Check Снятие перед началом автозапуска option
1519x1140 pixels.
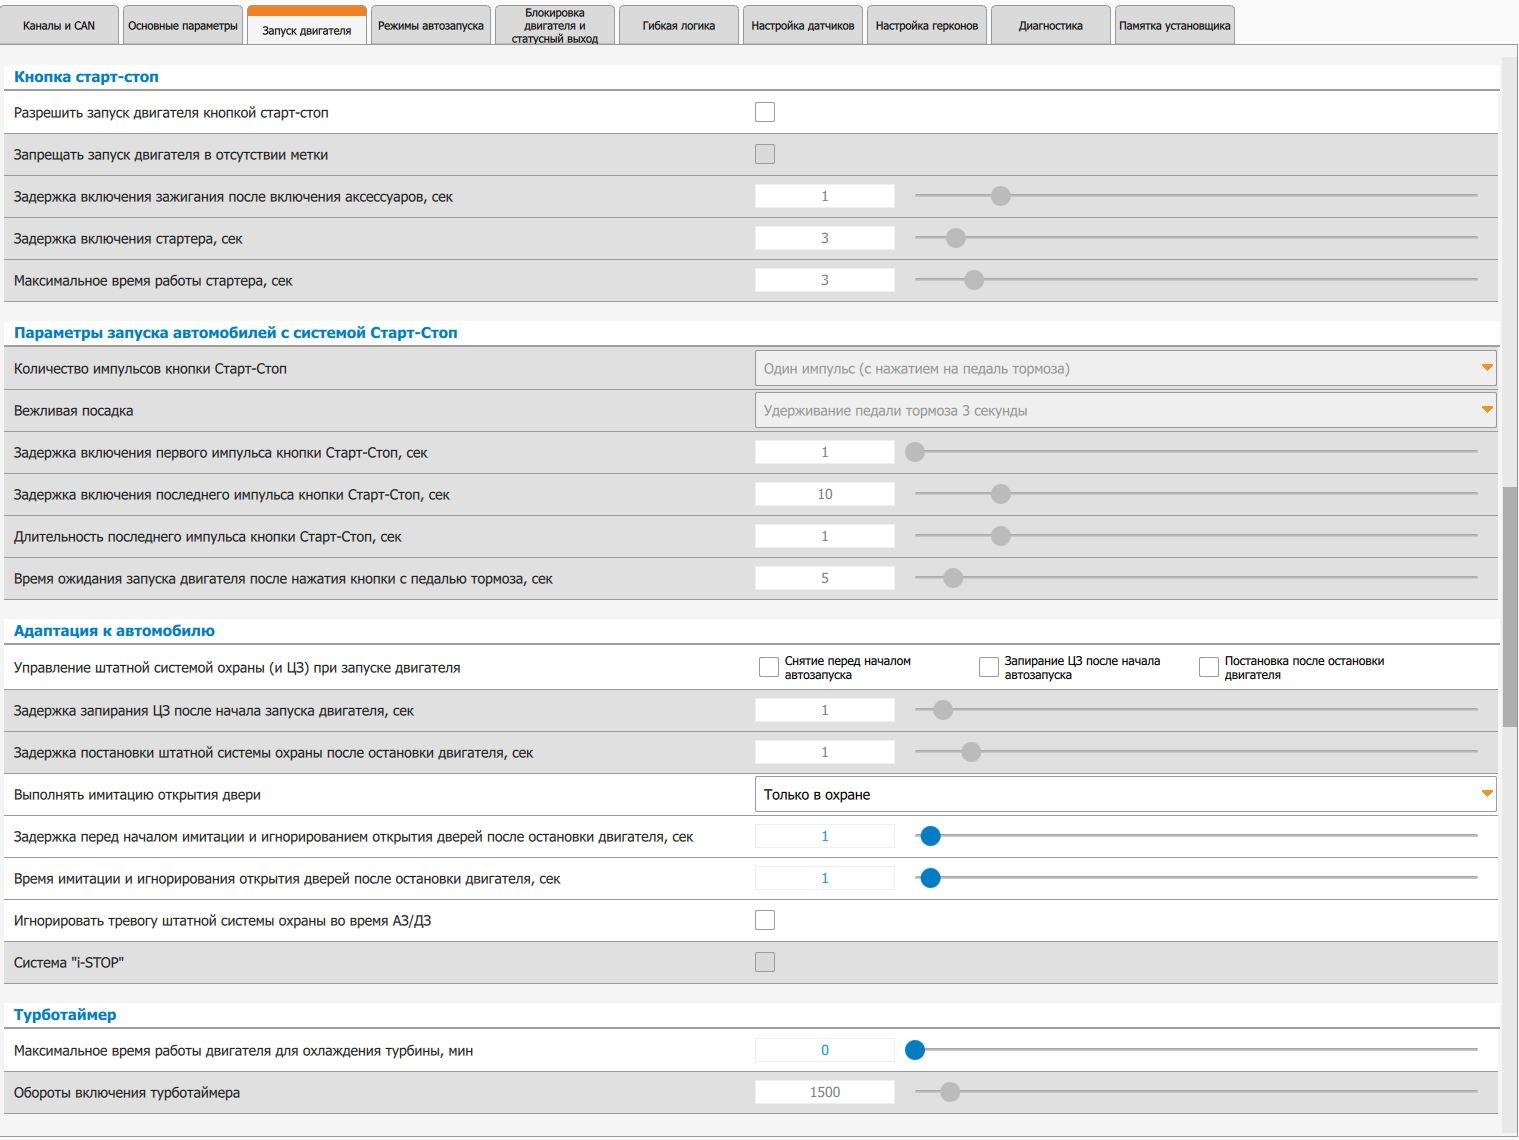point(769,667)
